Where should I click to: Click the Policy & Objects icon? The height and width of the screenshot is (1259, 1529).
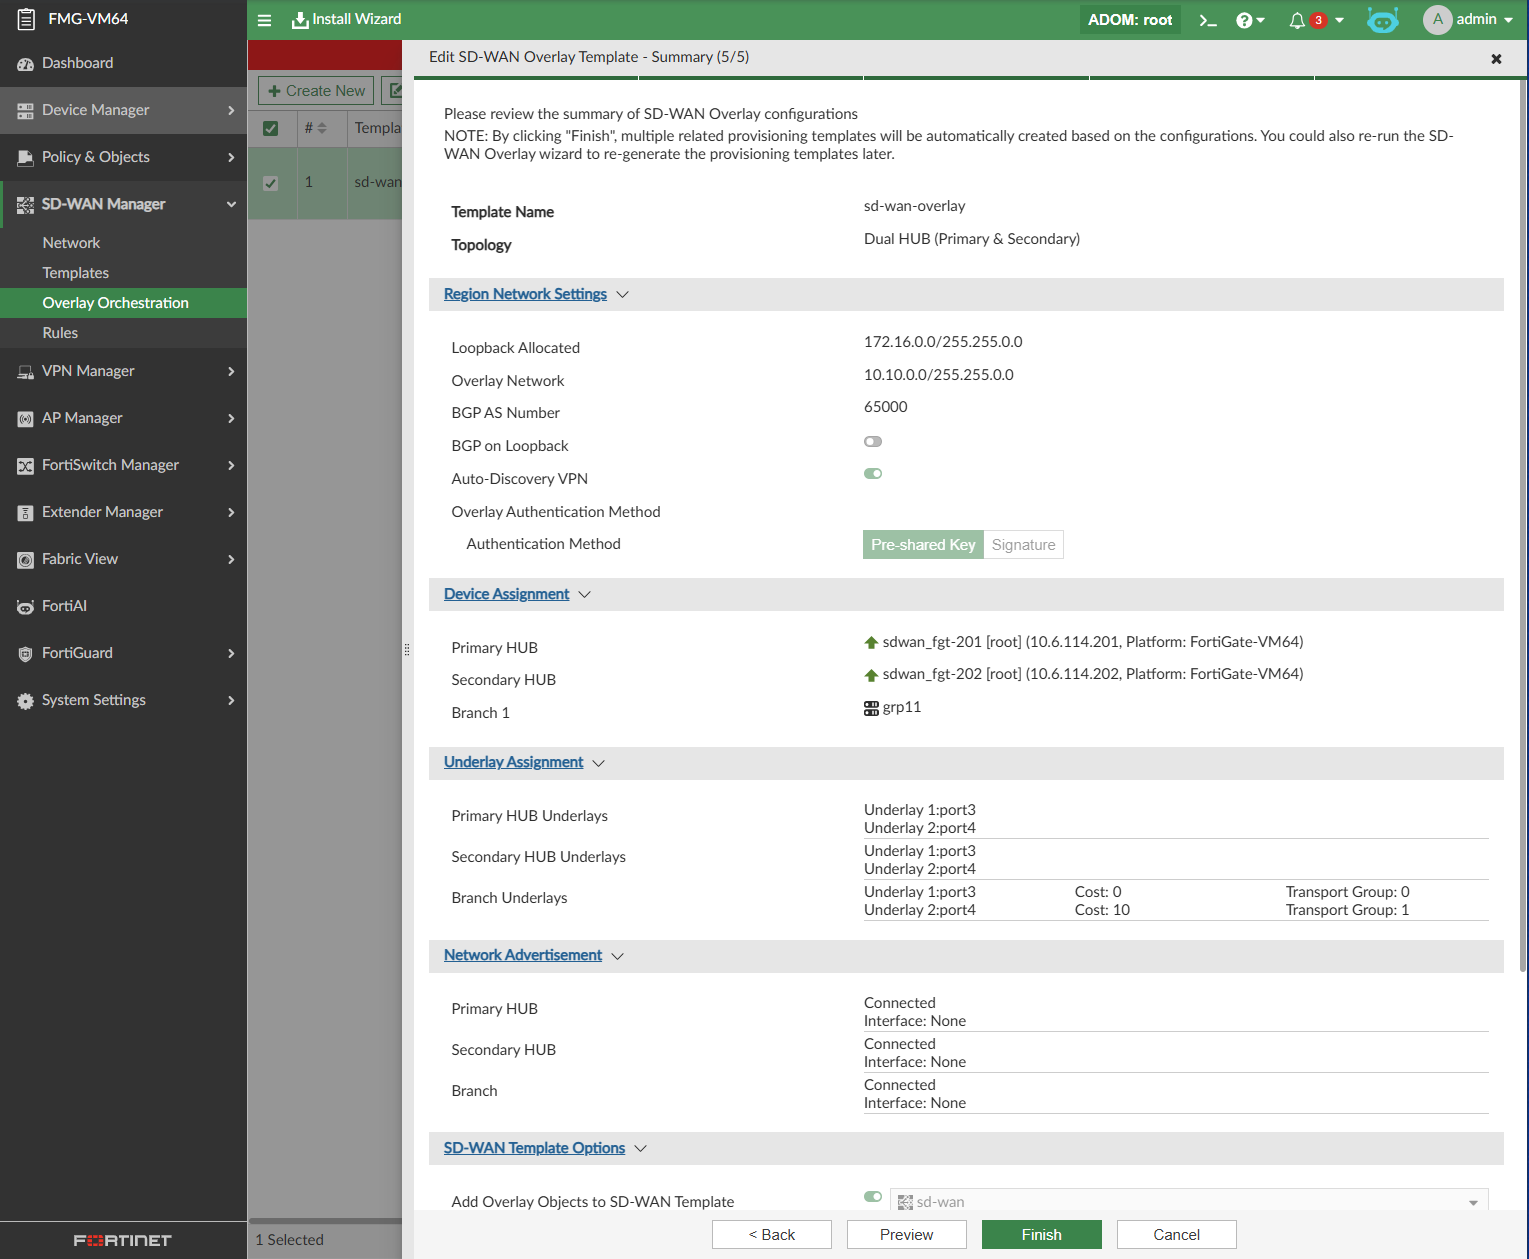[26, 157]
